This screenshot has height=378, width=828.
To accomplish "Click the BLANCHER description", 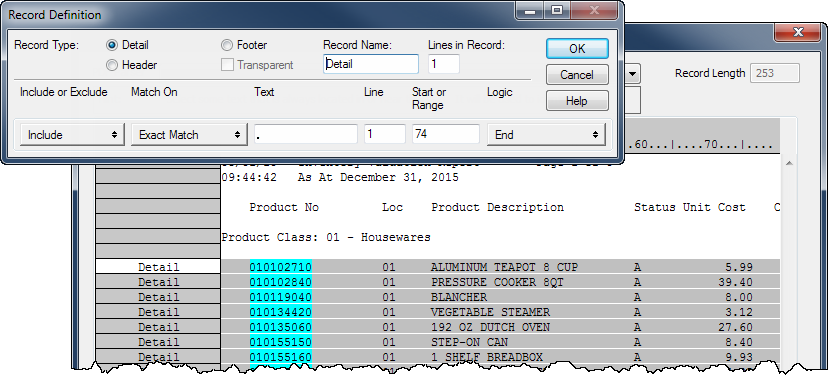I will coord(459,297).
